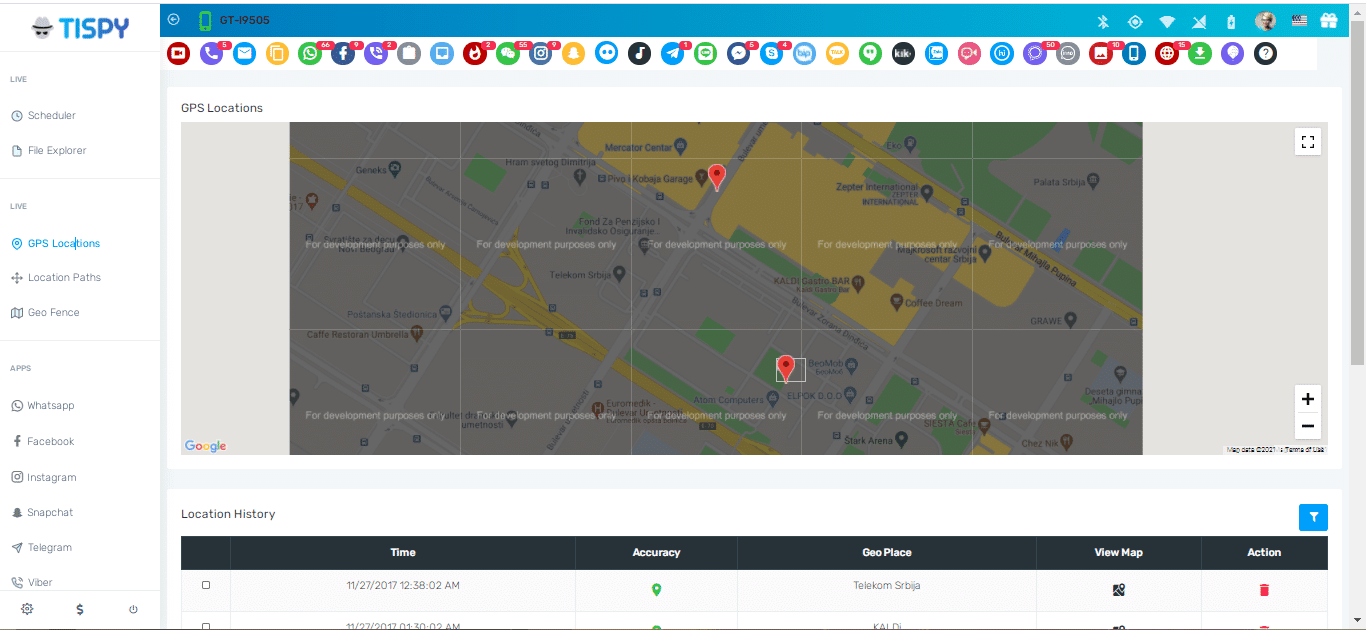Zoom out on the map
1366x630 pixels.
1307,427
